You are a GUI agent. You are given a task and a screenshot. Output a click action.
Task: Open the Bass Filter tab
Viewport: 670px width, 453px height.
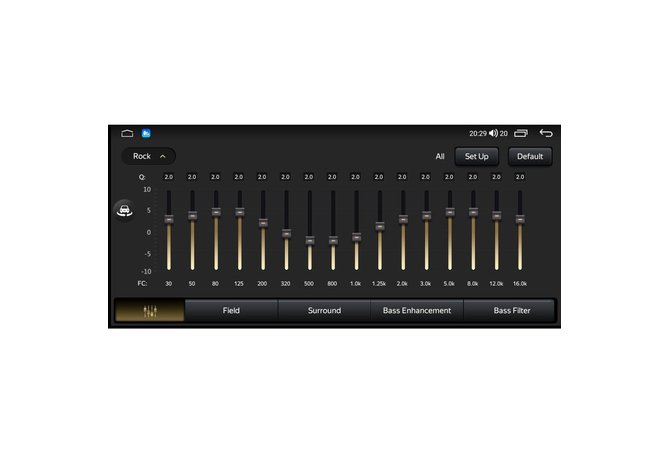(511, 311)
